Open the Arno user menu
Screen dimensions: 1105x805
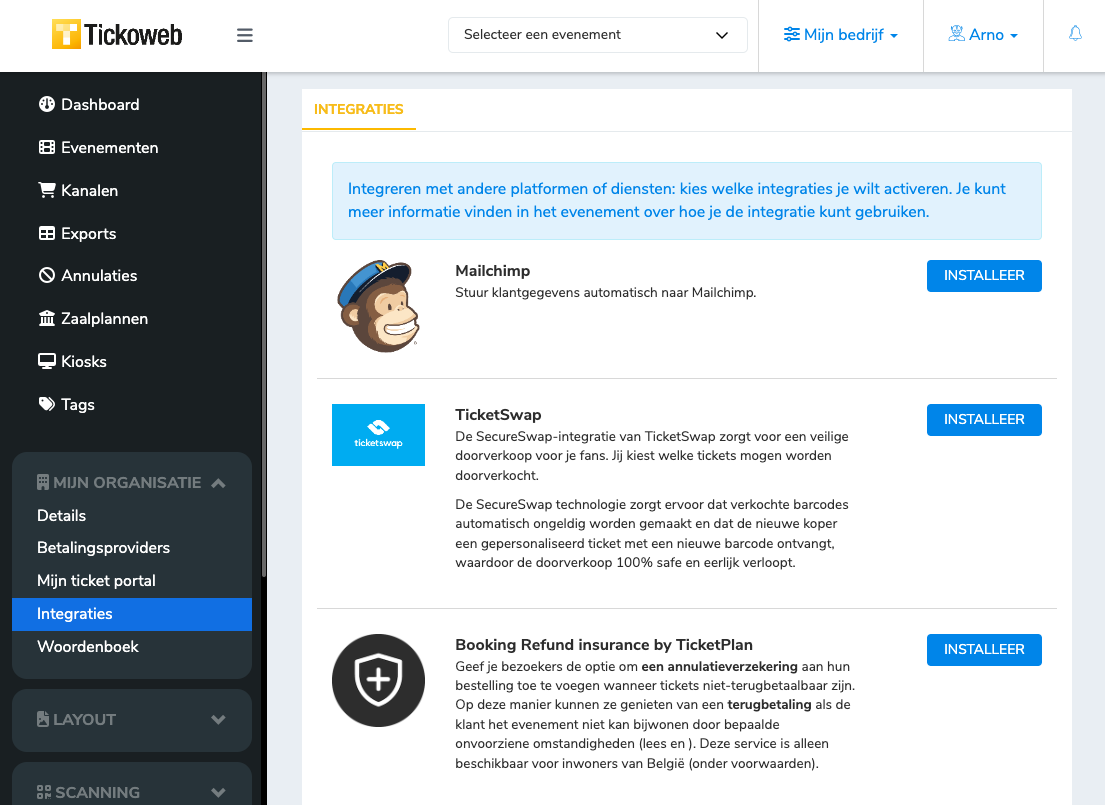(983, 35)
